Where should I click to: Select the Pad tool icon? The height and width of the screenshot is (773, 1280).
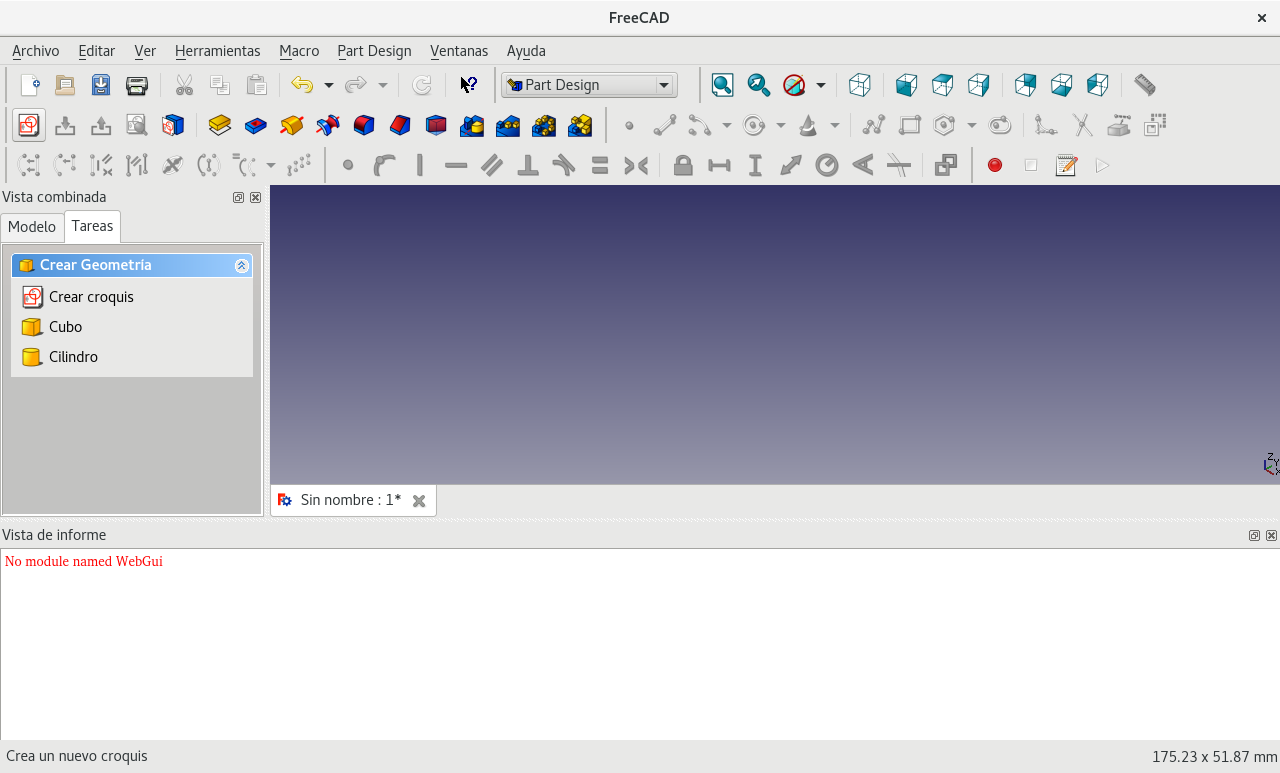220,125
